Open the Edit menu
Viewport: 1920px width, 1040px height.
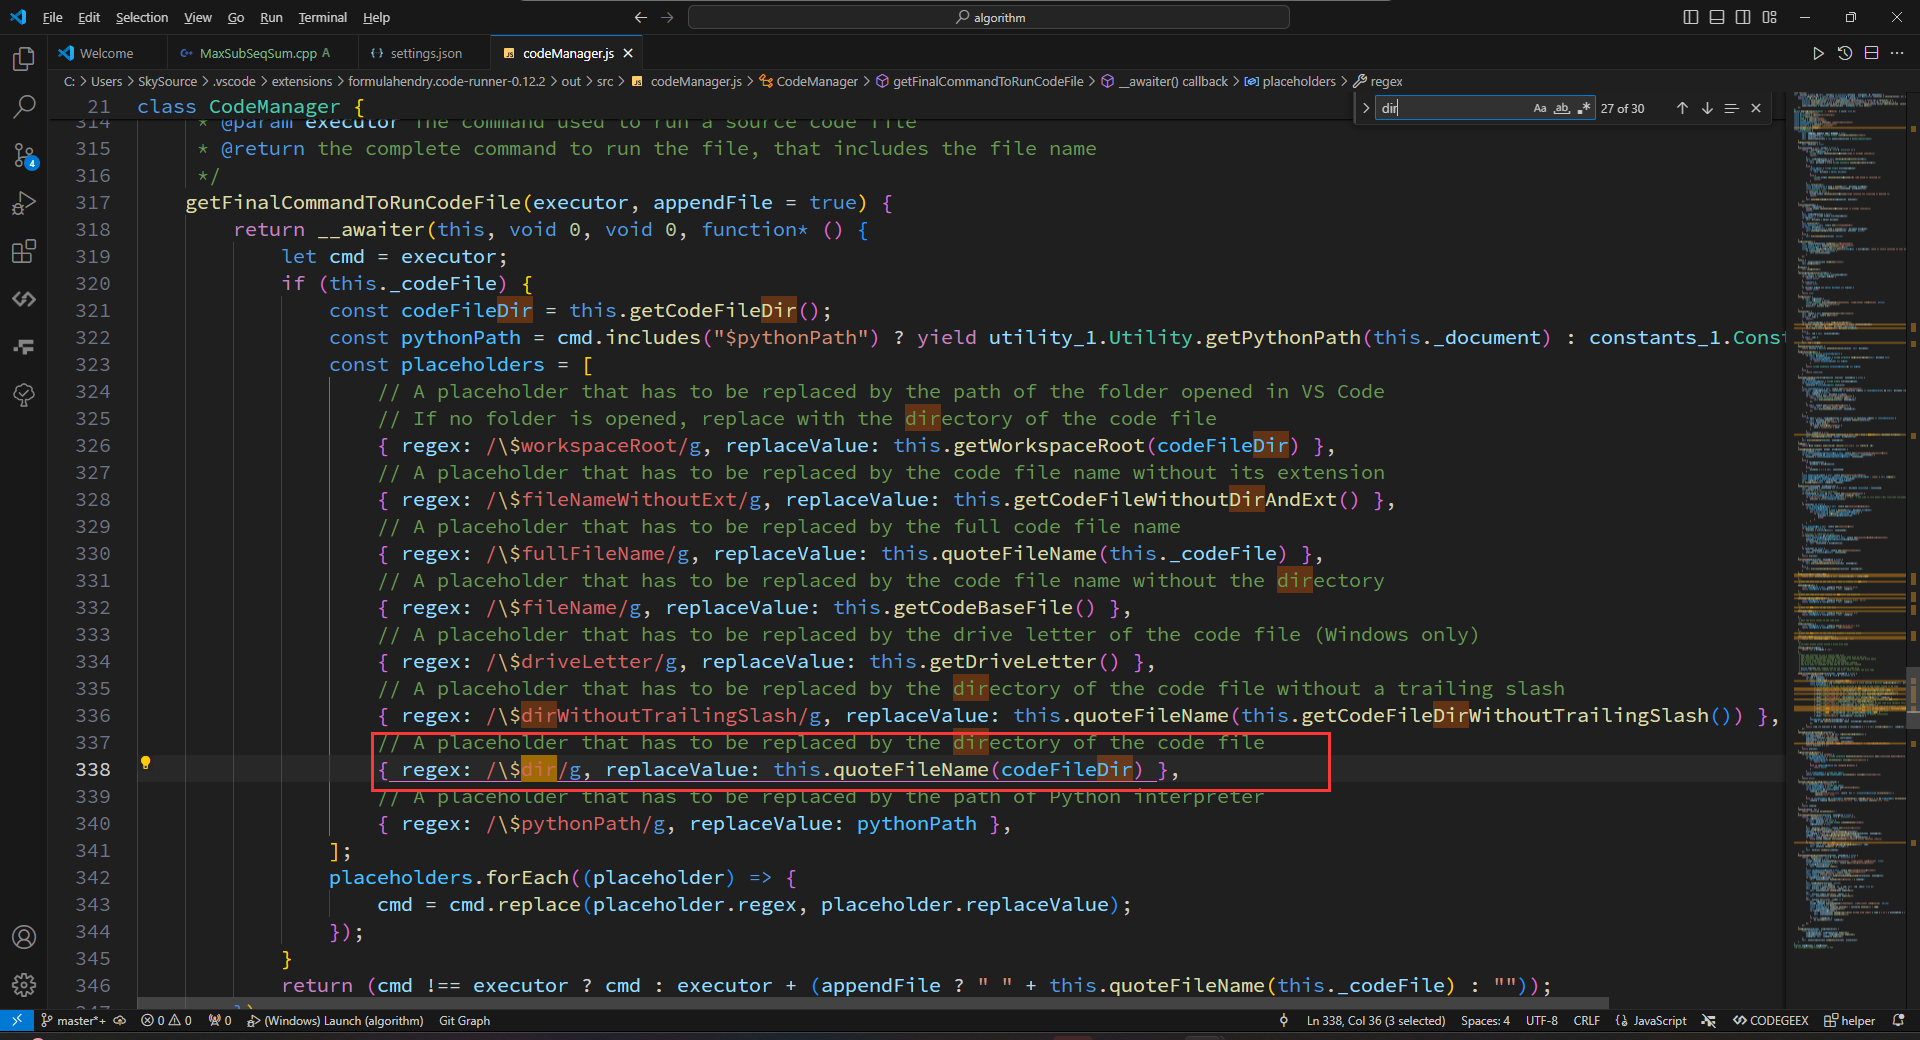89,17
